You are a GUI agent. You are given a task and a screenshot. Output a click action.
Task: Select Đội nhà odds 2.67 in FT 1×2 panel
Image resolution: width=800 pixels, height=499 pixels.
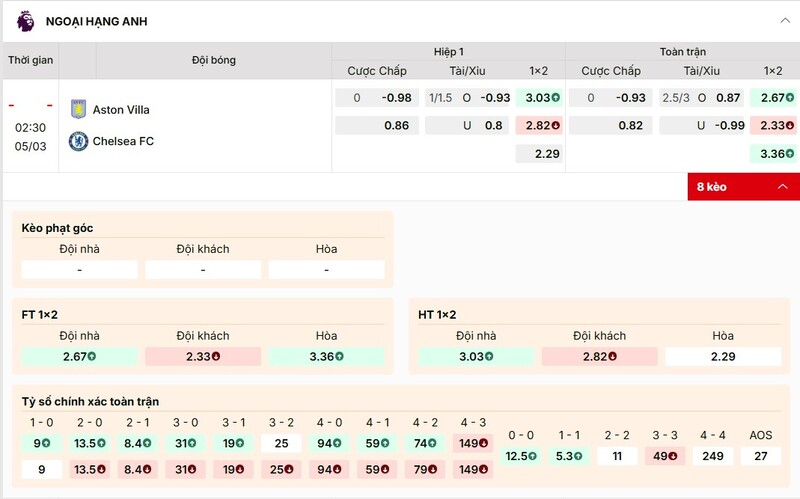[79, 356]
